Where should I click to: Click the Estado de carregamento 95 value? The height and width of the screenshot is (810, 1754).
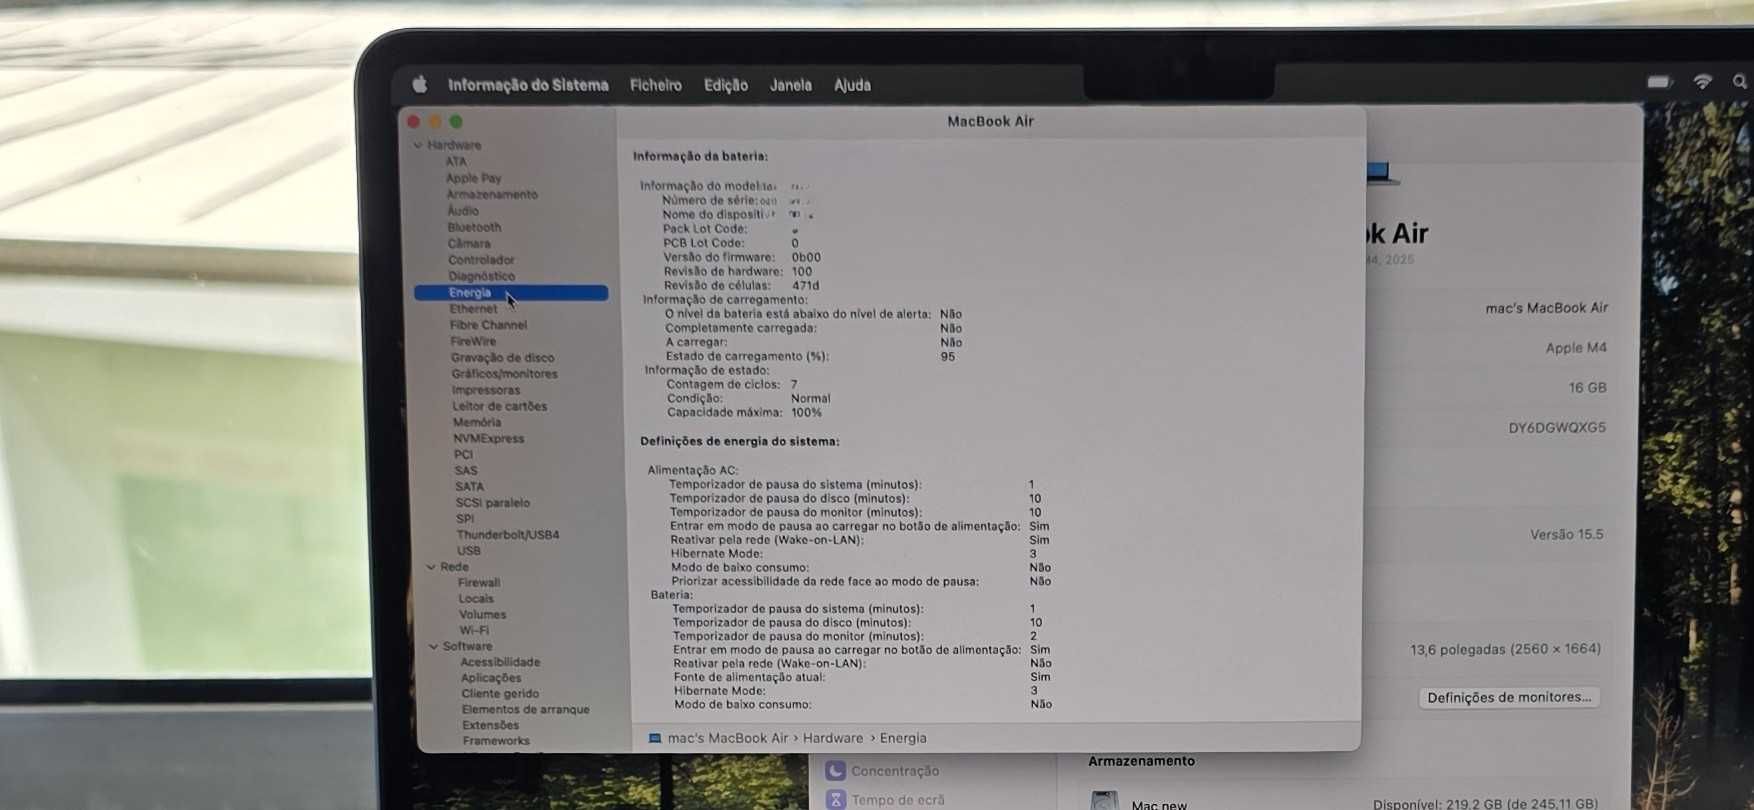click(x=948, y=356)
